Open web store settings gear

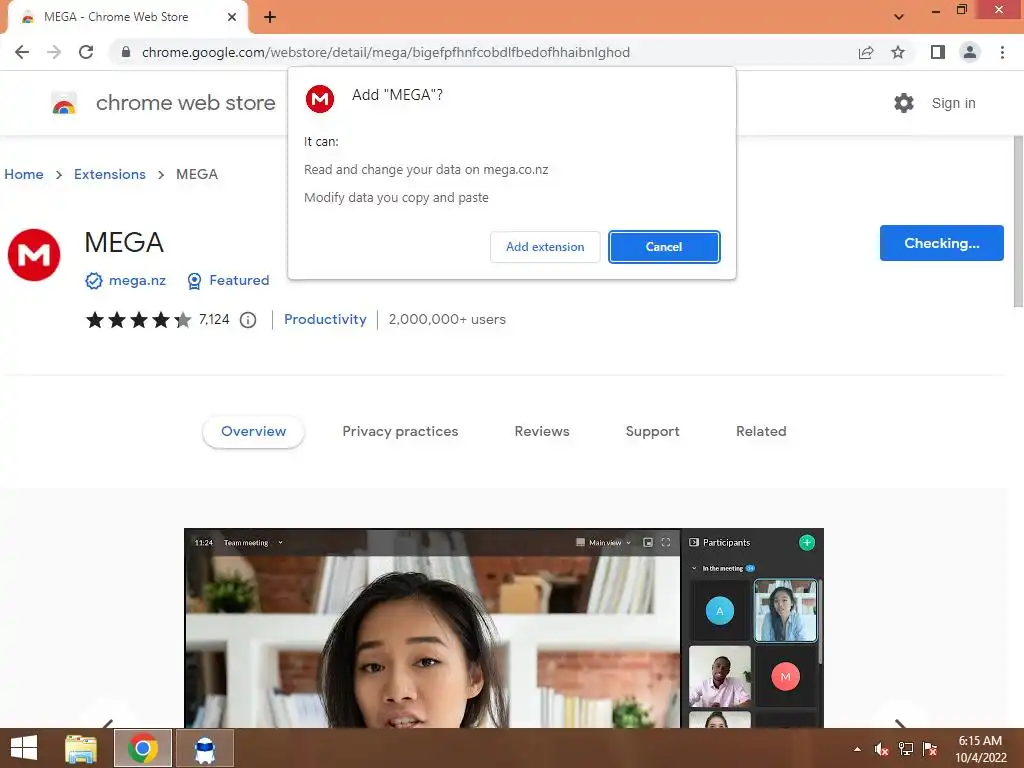[x=904, y=103]
